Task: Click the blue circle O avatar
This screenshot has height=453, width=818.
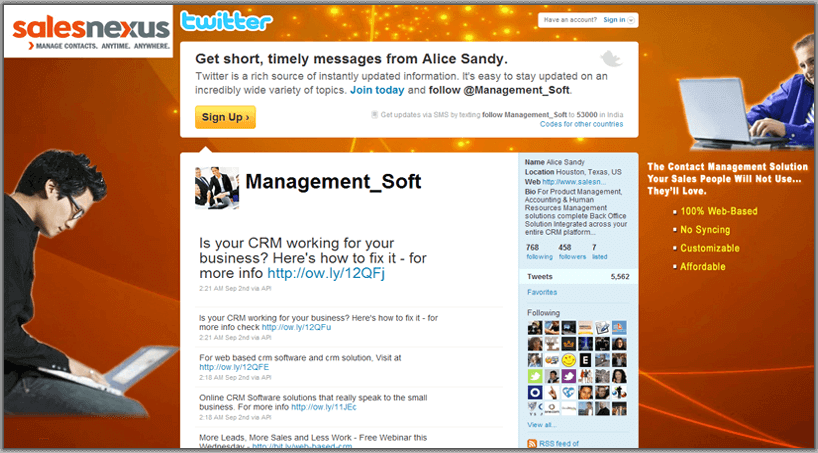Action: coord(535,392)
